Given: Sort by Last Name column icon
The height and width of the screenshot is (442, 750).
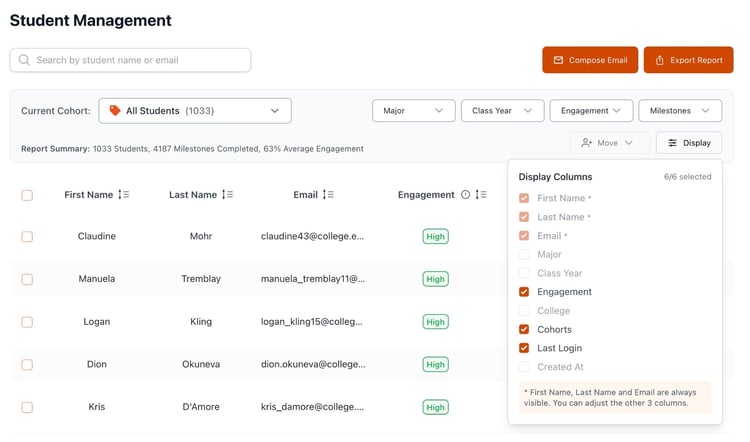Looking at the screenshot, I should click(x=227, y=195).
